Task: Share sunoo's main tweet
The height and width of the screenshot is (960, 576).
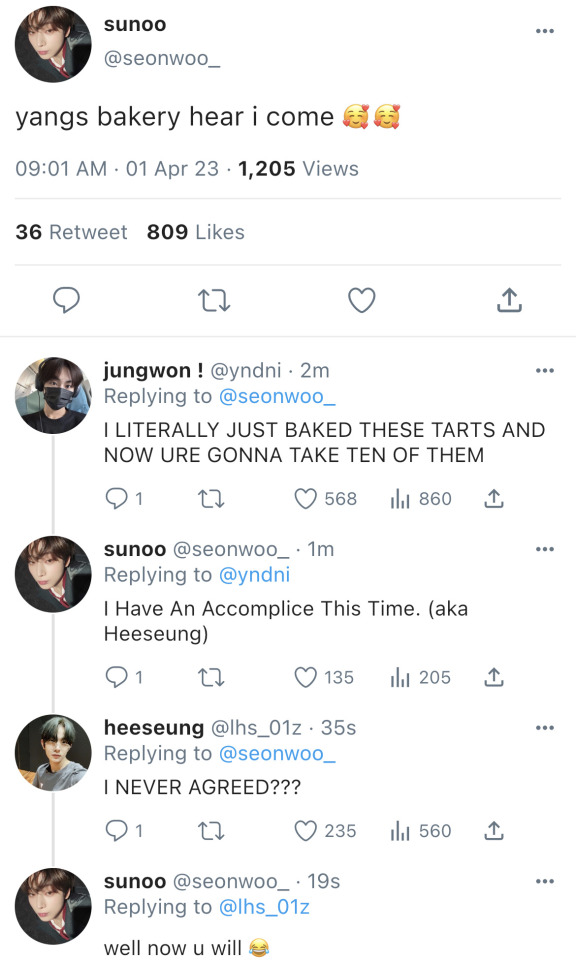Action: (509, 300)
